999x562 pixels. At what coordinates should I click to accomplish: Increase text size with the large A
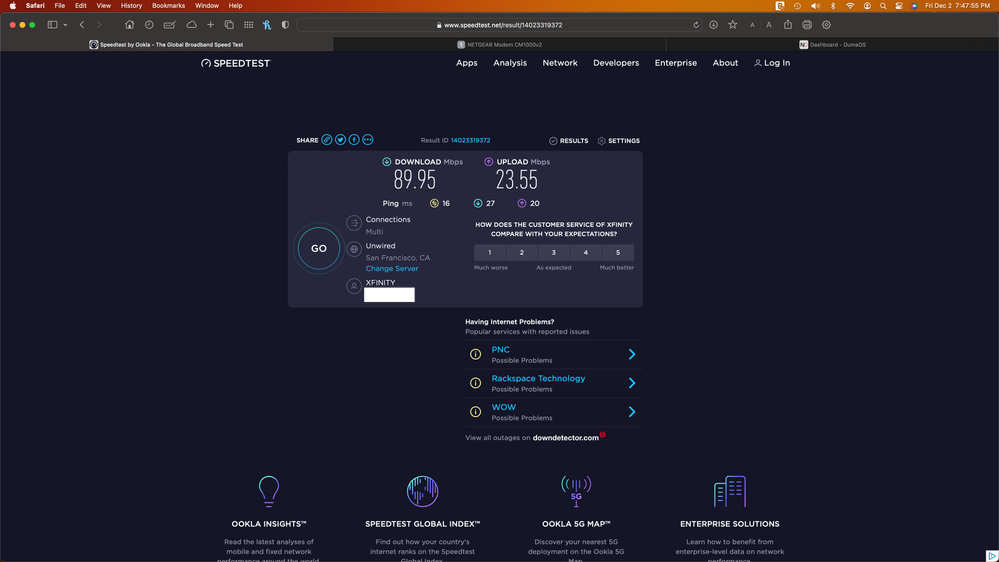coord(769,25)
